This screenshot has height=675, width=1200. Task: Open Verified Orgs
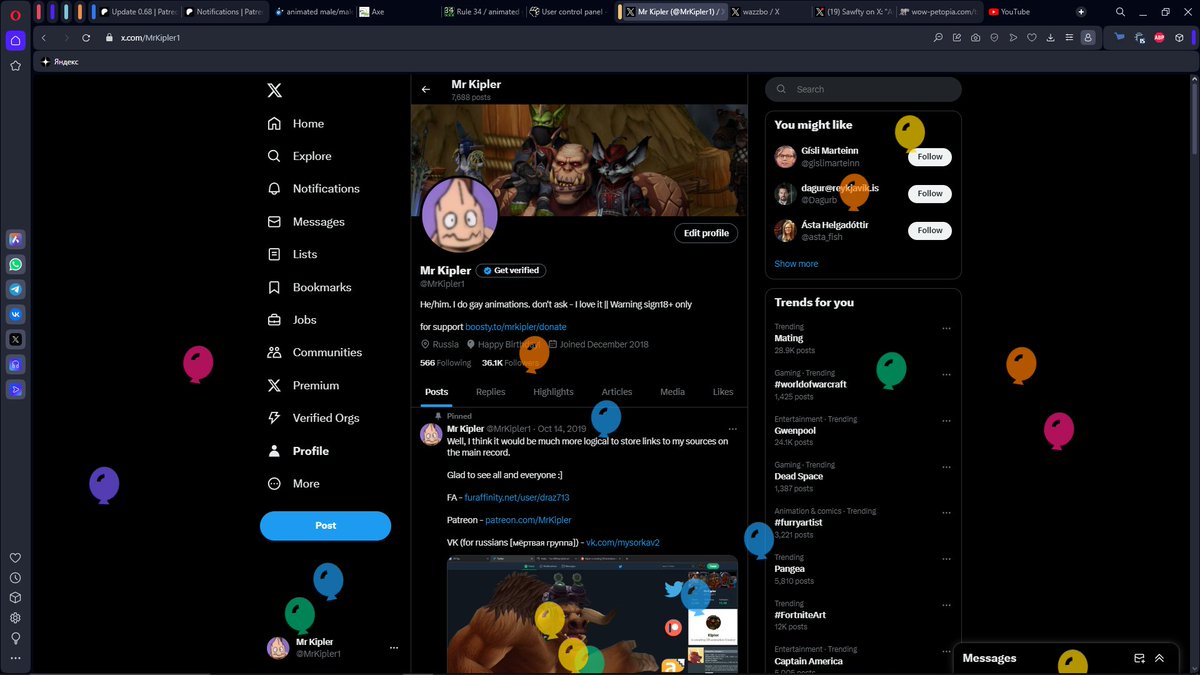click(x=313, y=418)
